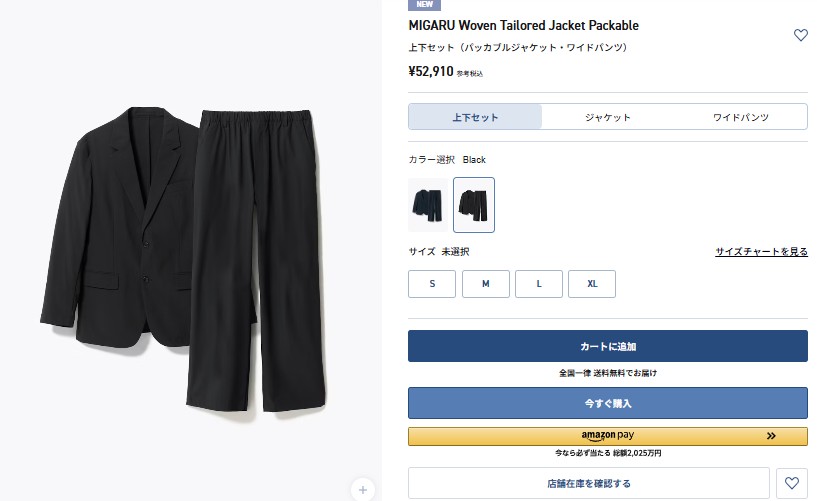Pay with the amazon pay button
Screen dimensions: 817x501
608,436
